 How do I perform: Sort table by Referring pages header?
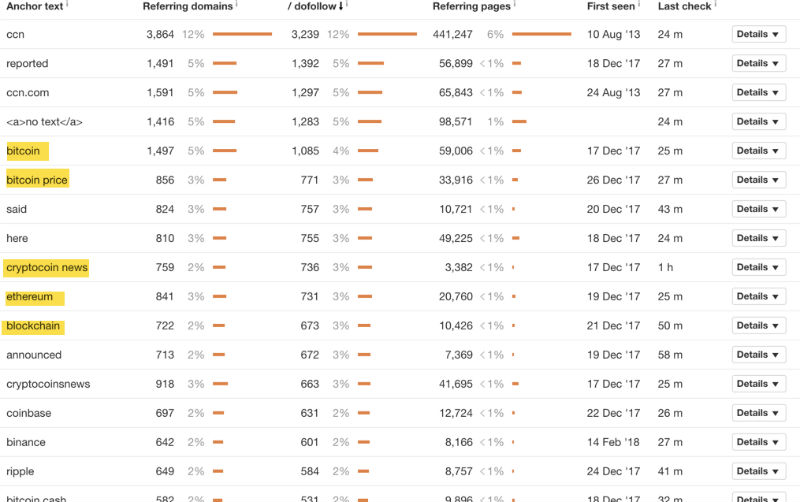[x=470, y=6]
